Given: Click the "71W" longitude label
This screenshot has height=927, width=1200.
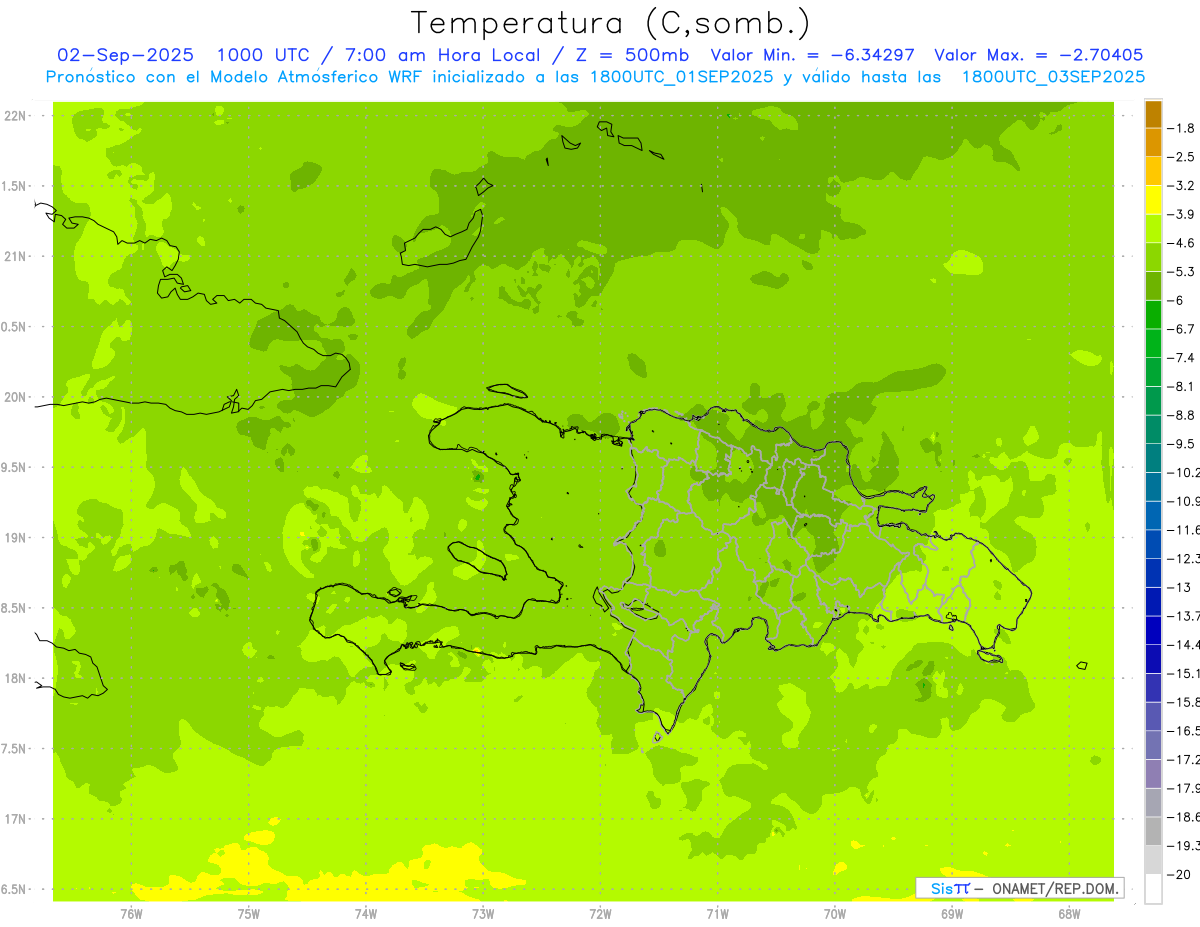Looking at the screenshot, I should [717, 913].
